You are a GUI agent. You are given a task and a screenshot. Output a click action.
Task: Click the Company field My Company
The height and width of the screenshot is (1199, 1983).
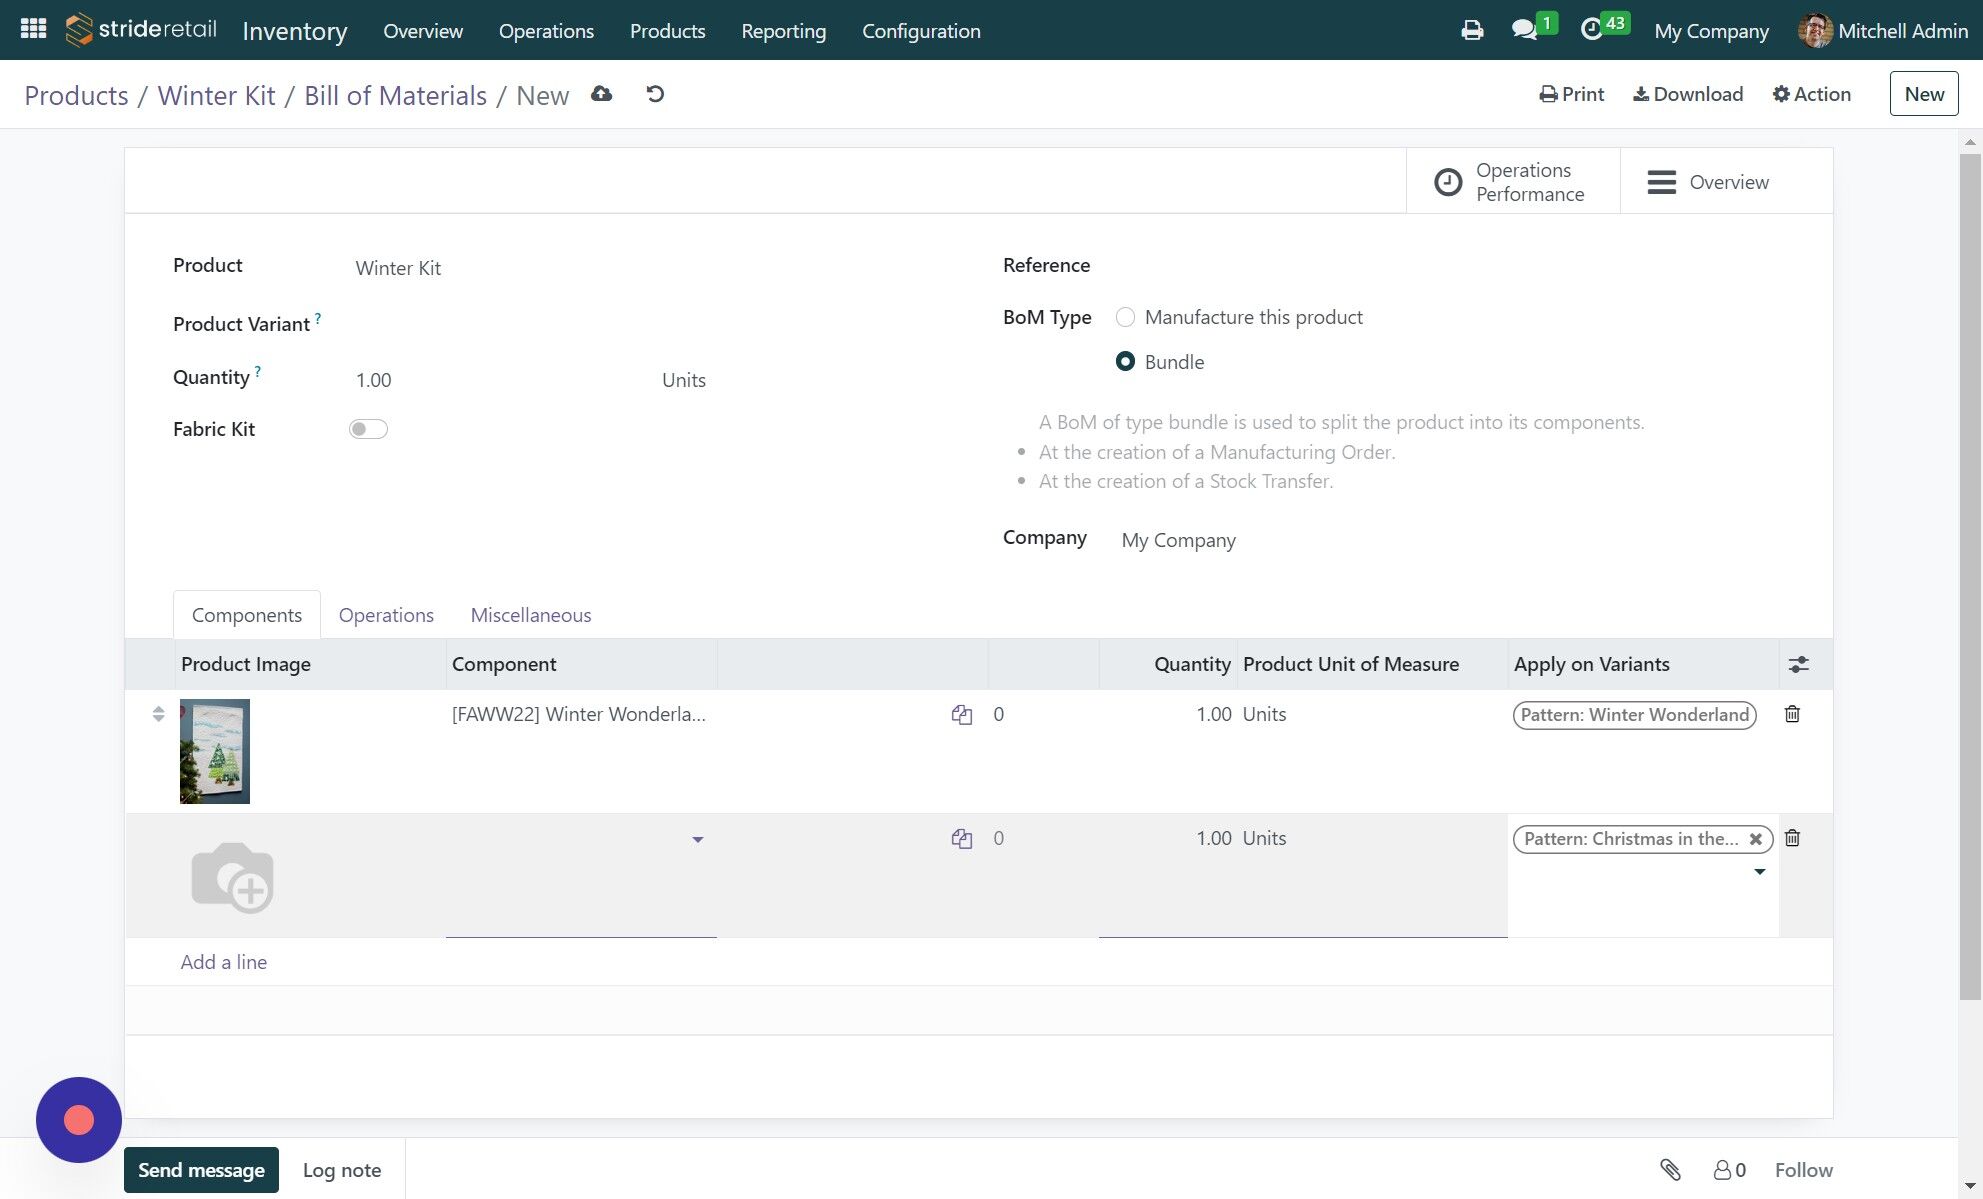(1450, 540)
